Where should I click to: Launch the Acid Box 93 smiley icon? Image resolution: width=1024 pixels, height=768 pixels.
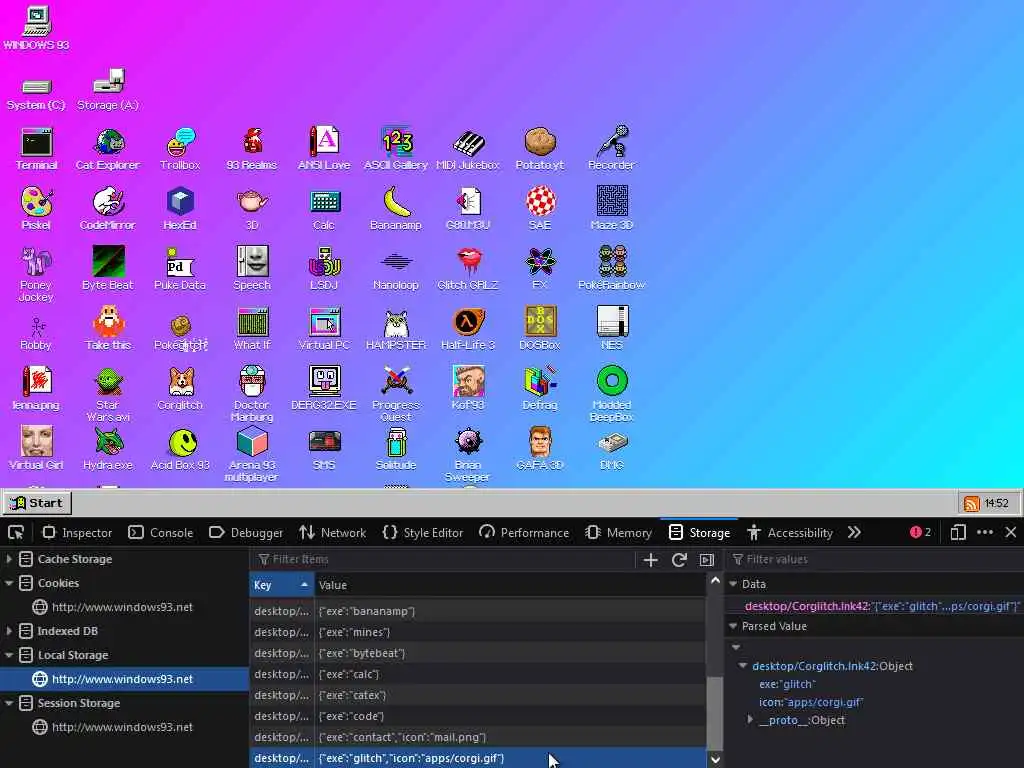[x=180, y=449]
